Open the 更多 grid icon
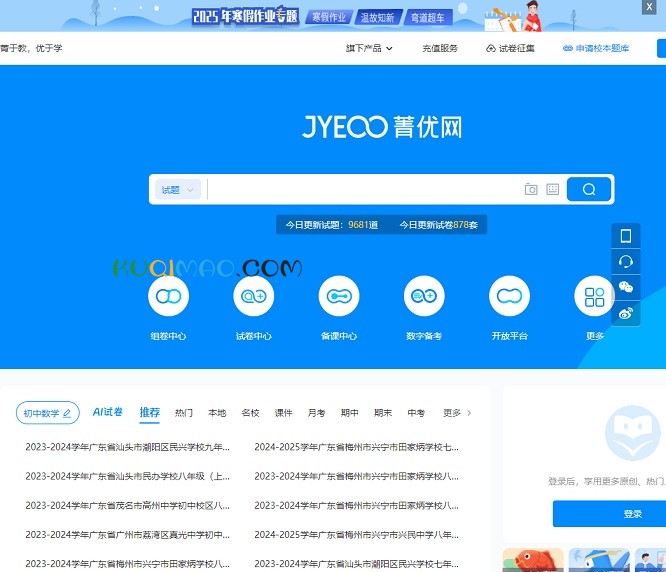Screen dimensions: 666x572 (594, 296)
